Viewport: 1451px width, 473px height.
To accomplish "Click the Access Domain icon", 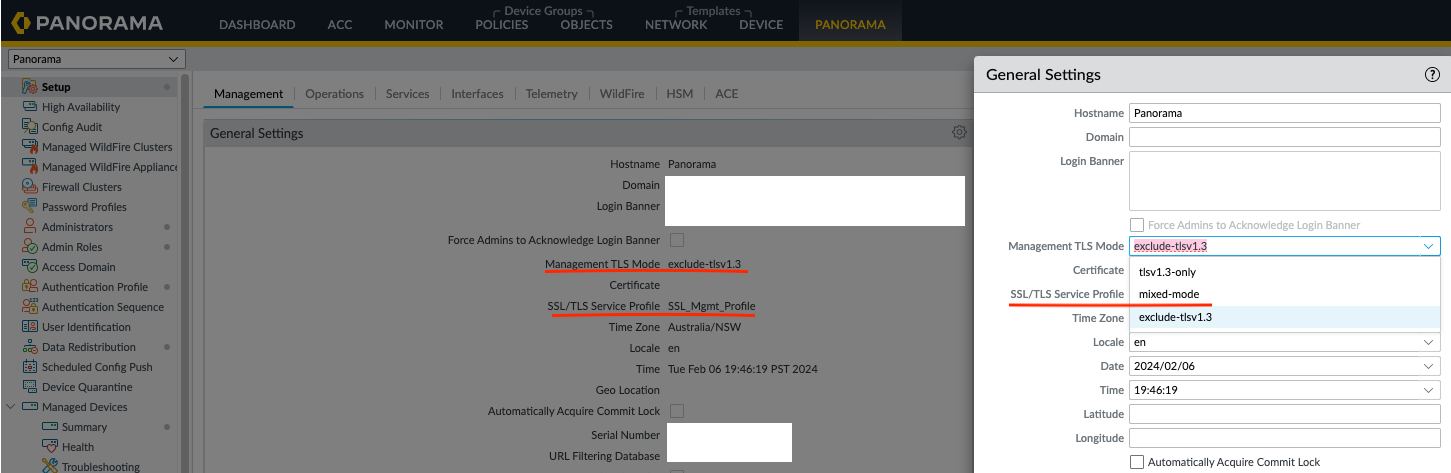I will point(30,267).
